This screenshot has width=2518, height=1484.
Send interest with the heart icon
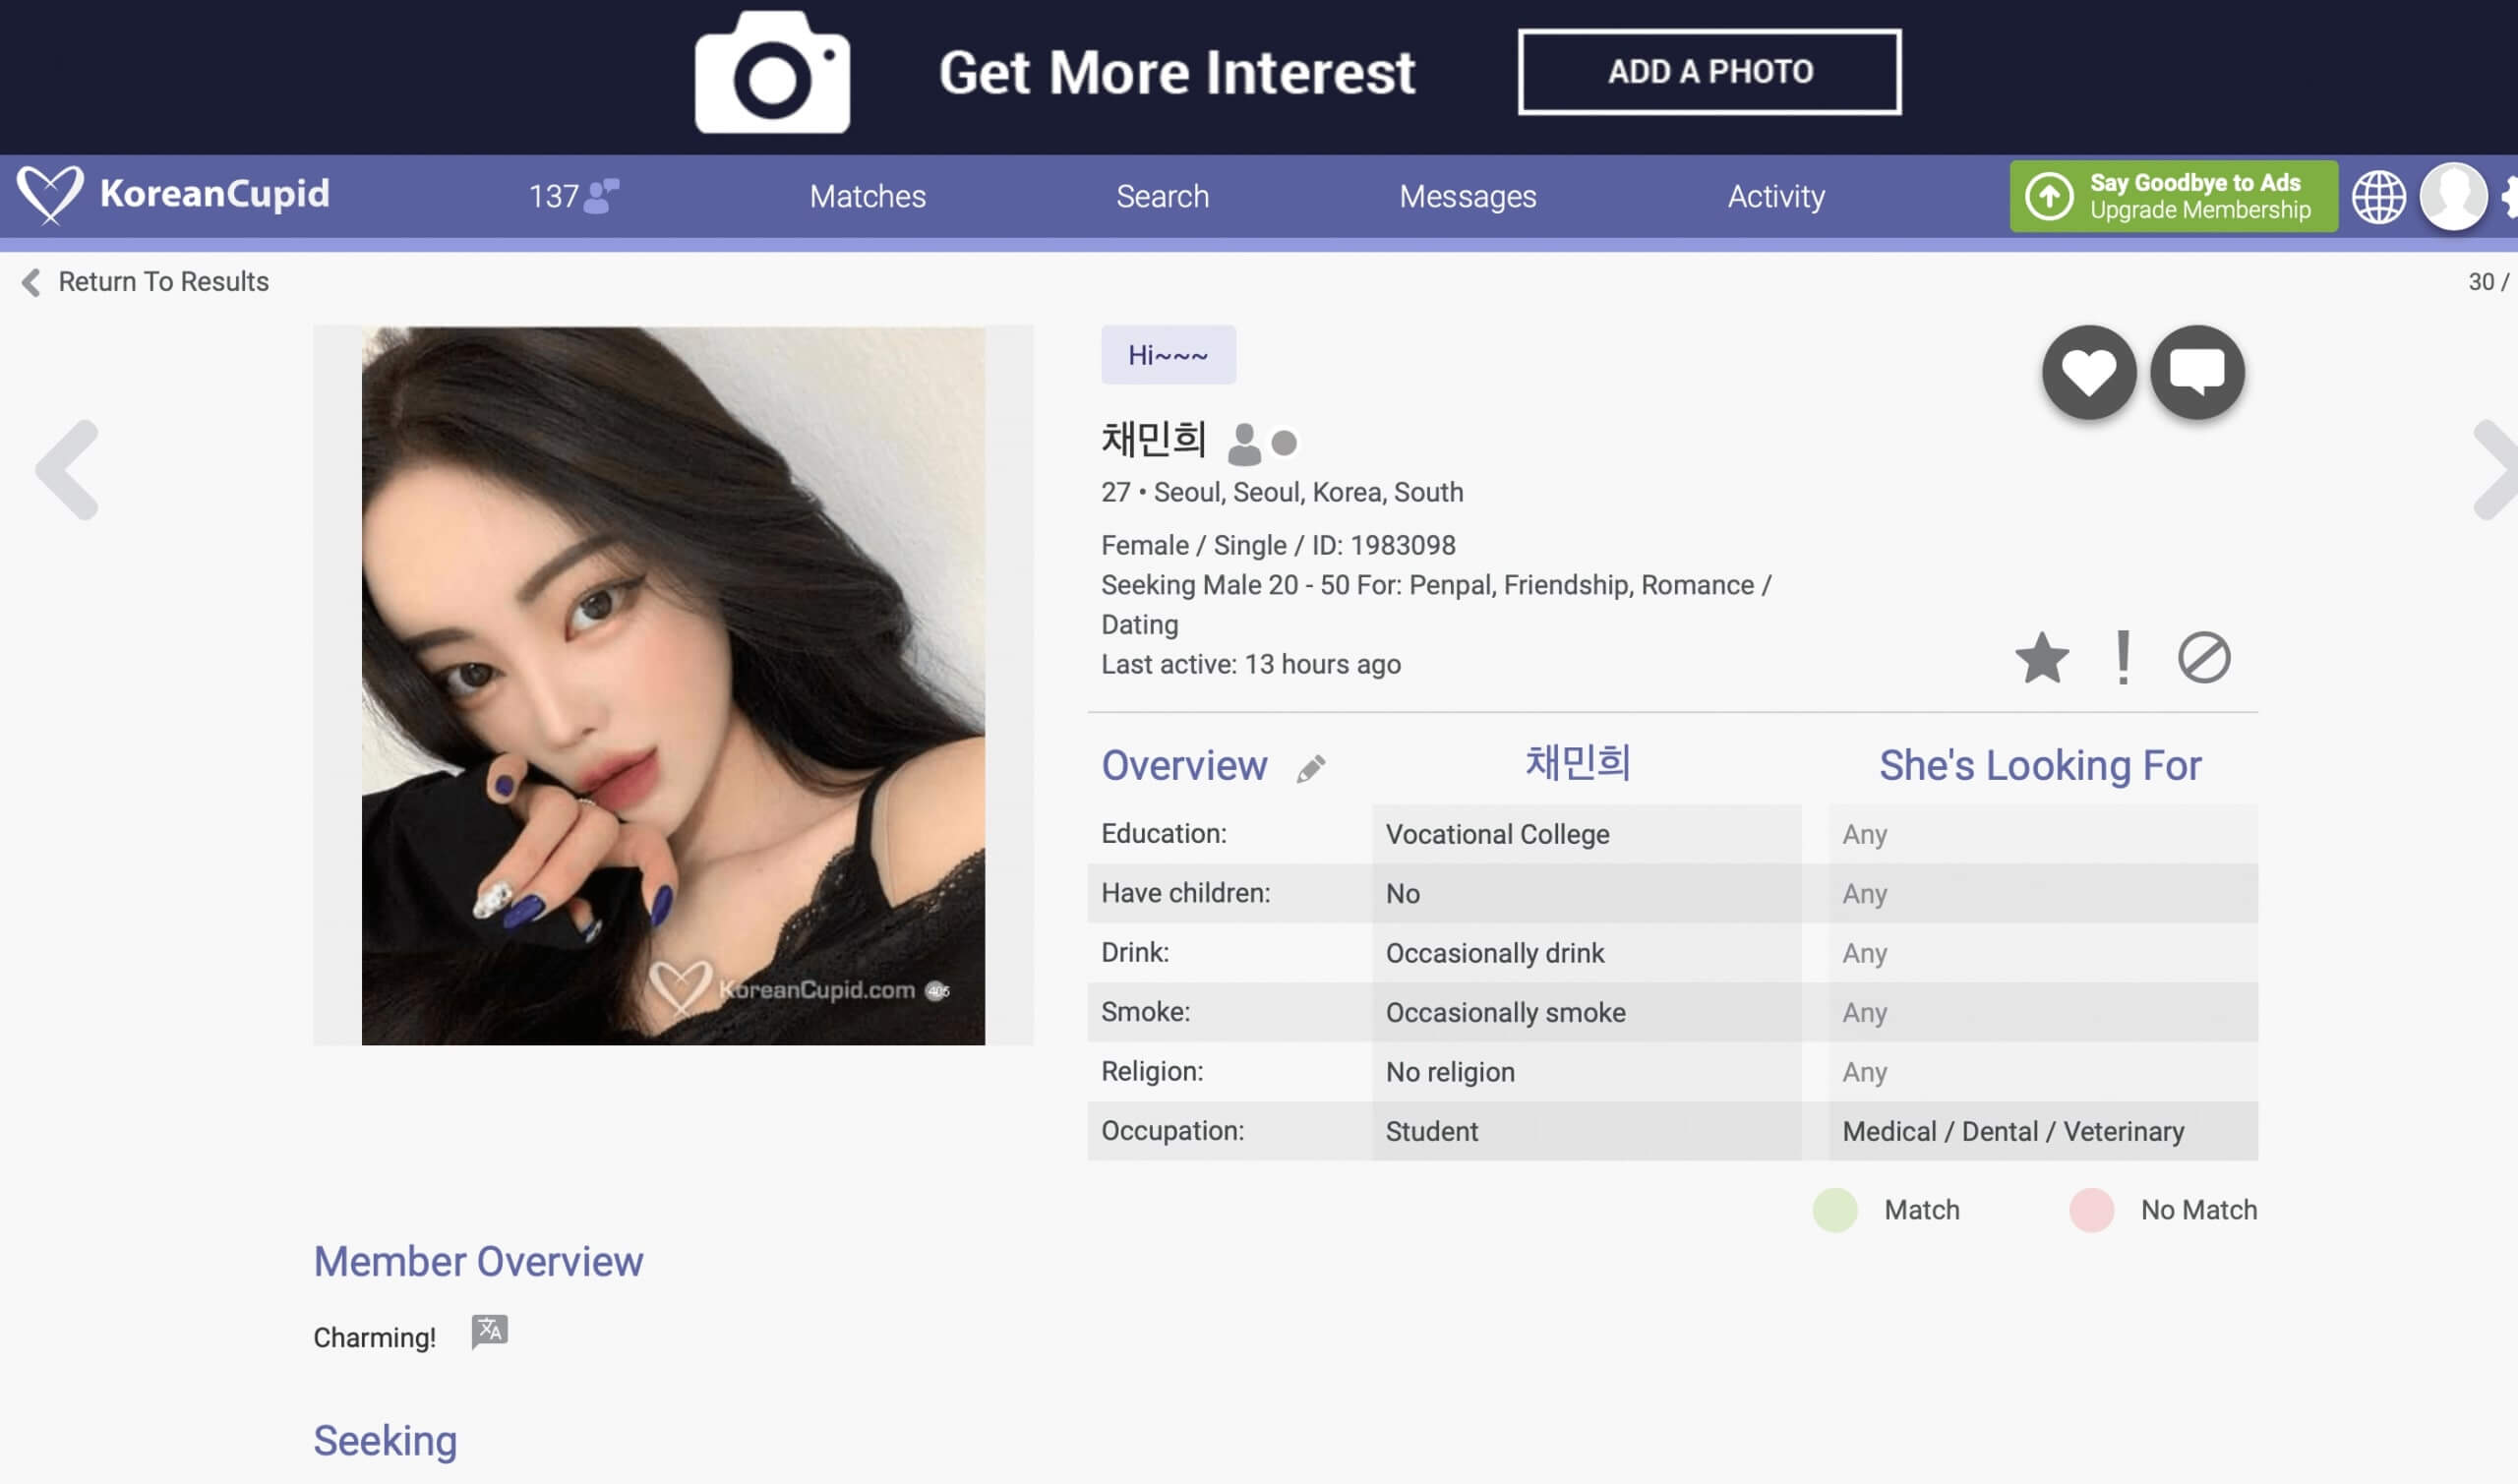2089,372
